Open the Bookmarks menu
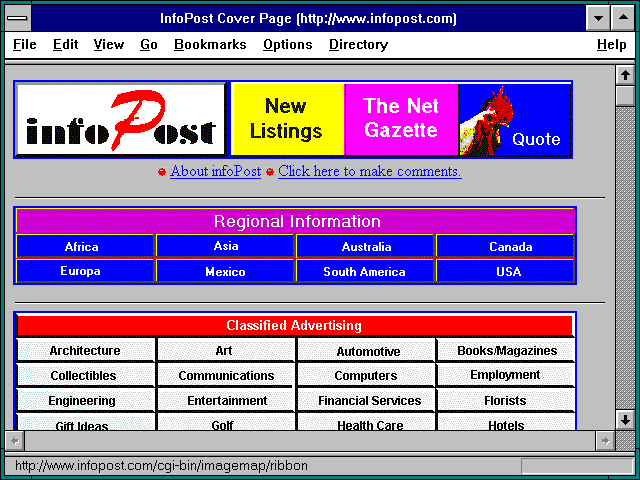The width and height of the screenshot is (640, 480). point(210,44)
